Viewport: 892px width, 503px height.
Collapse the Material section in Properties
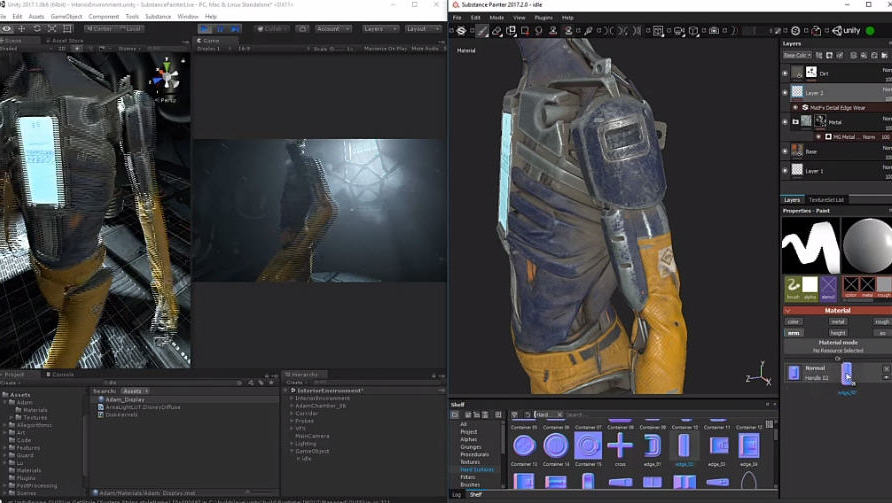pyautogui.click(x=788, y=311)
